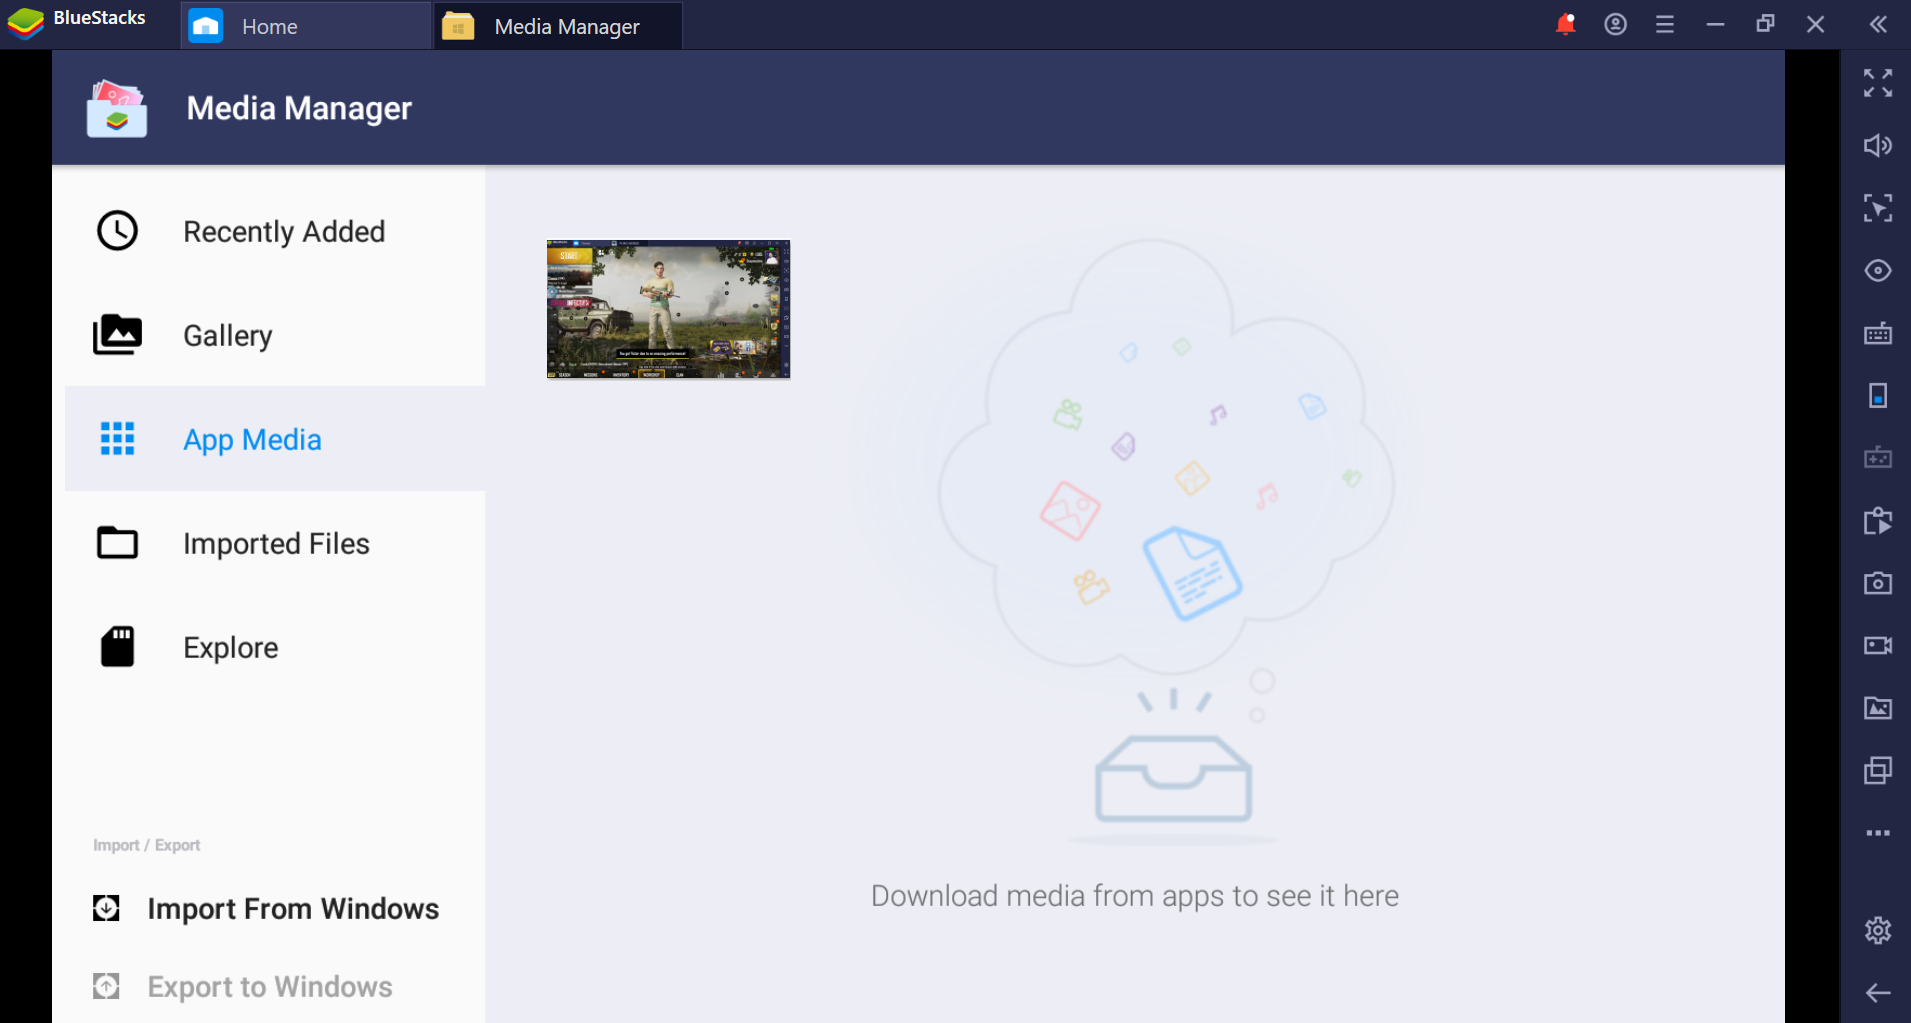Toggle the eye overlay icon
Viewport: 1911px width, 1023px height.
click(x=1878, y=271)
